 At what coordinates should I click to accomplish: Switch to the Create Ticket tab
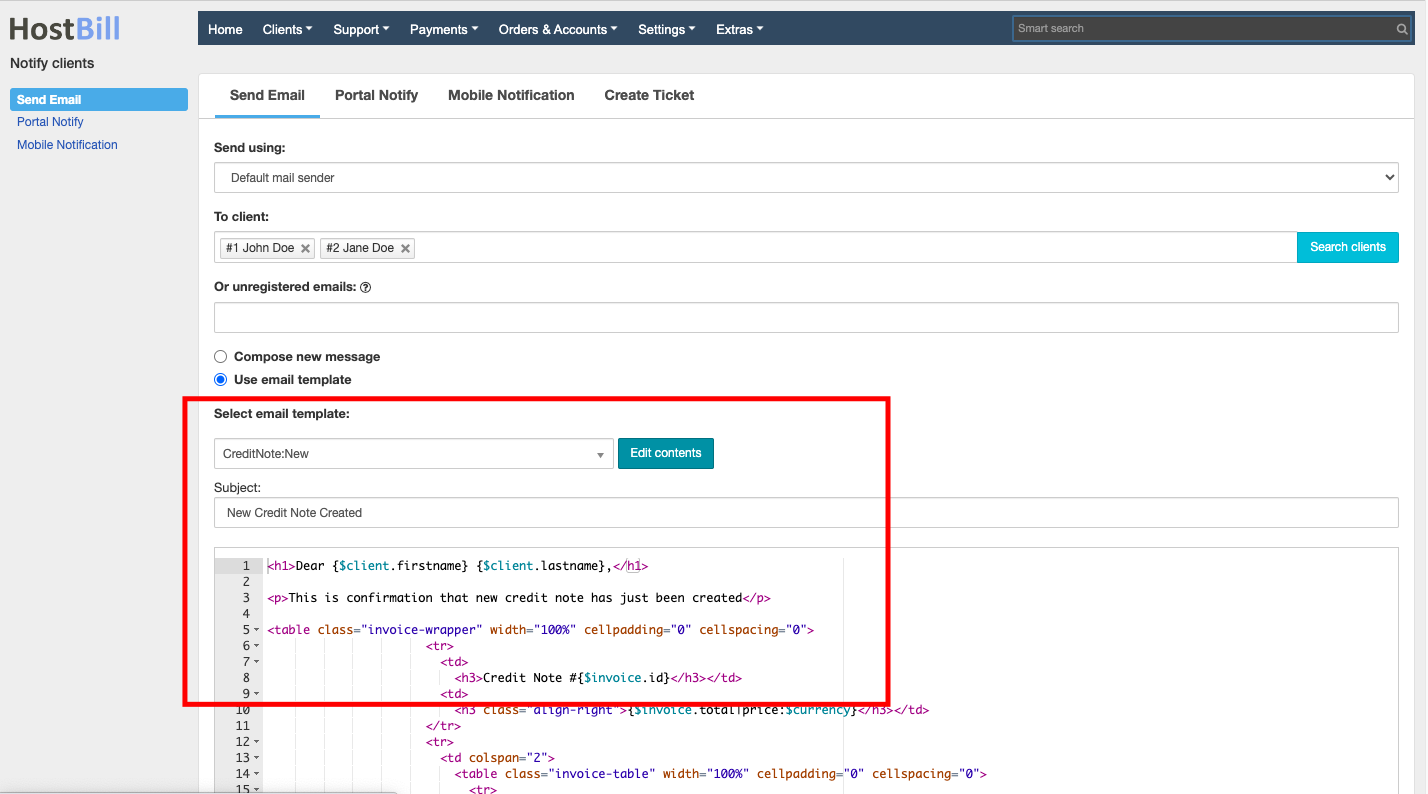(648, 95)
